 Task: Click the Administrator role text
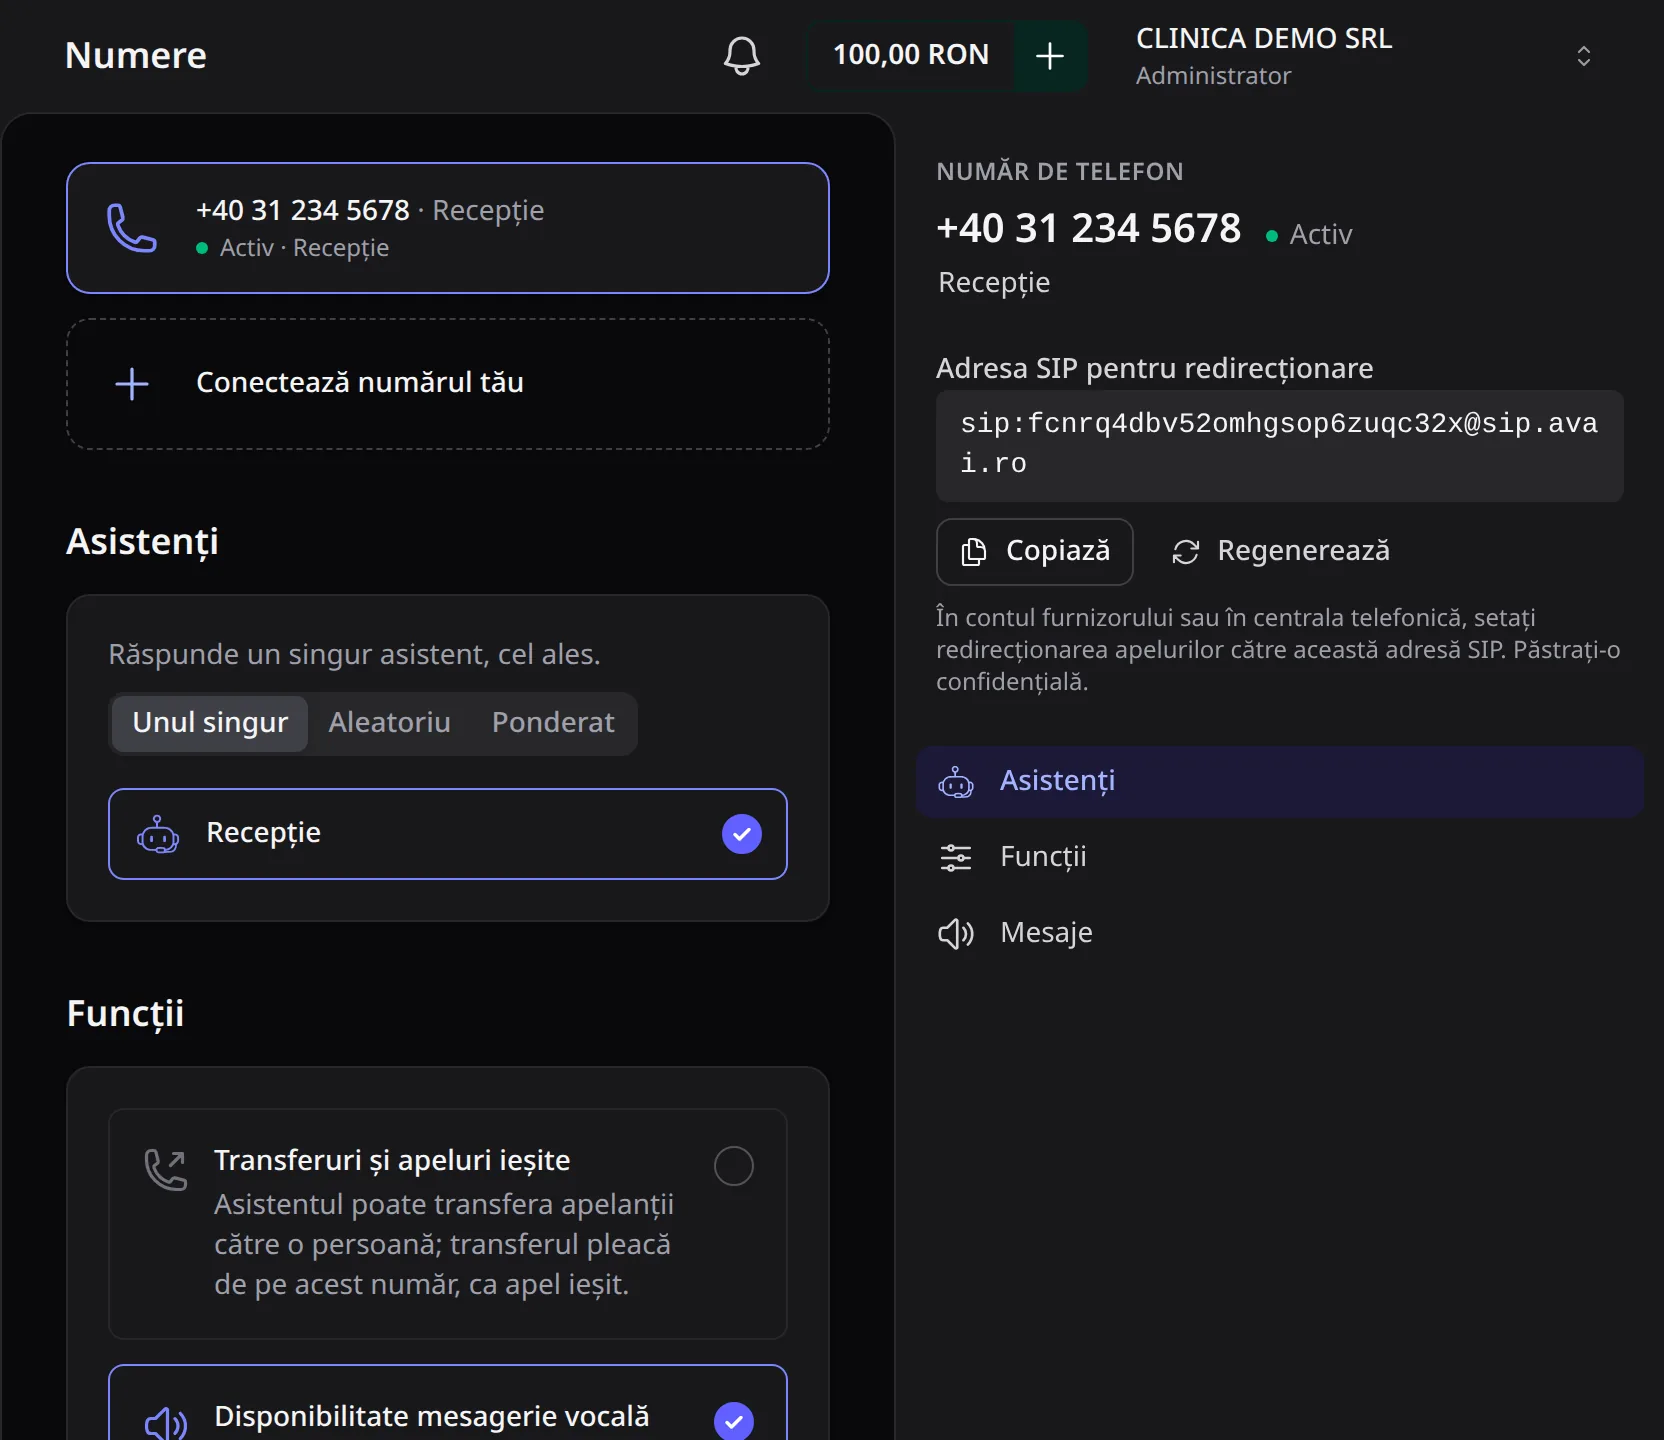[x=1213, y=76]
